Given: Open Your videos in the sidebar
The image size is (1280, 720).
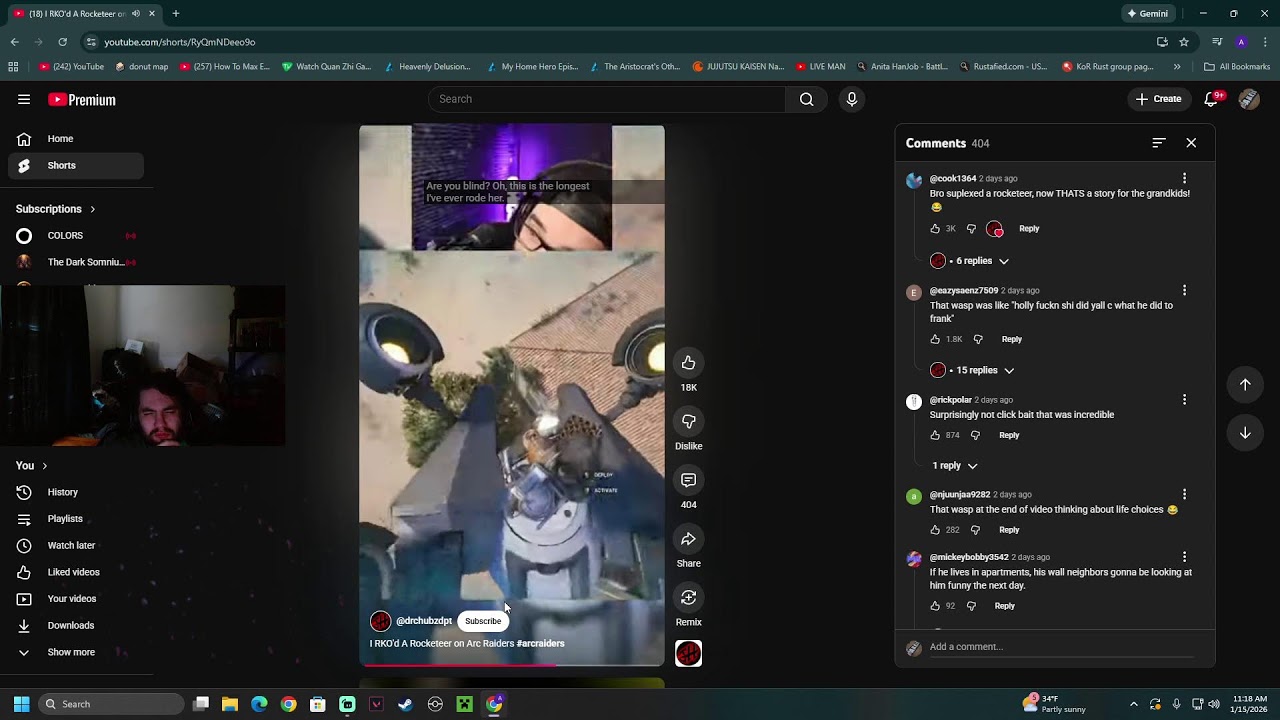Looking at the screenshot, I should pyautogui.click(x=75, y=599).
